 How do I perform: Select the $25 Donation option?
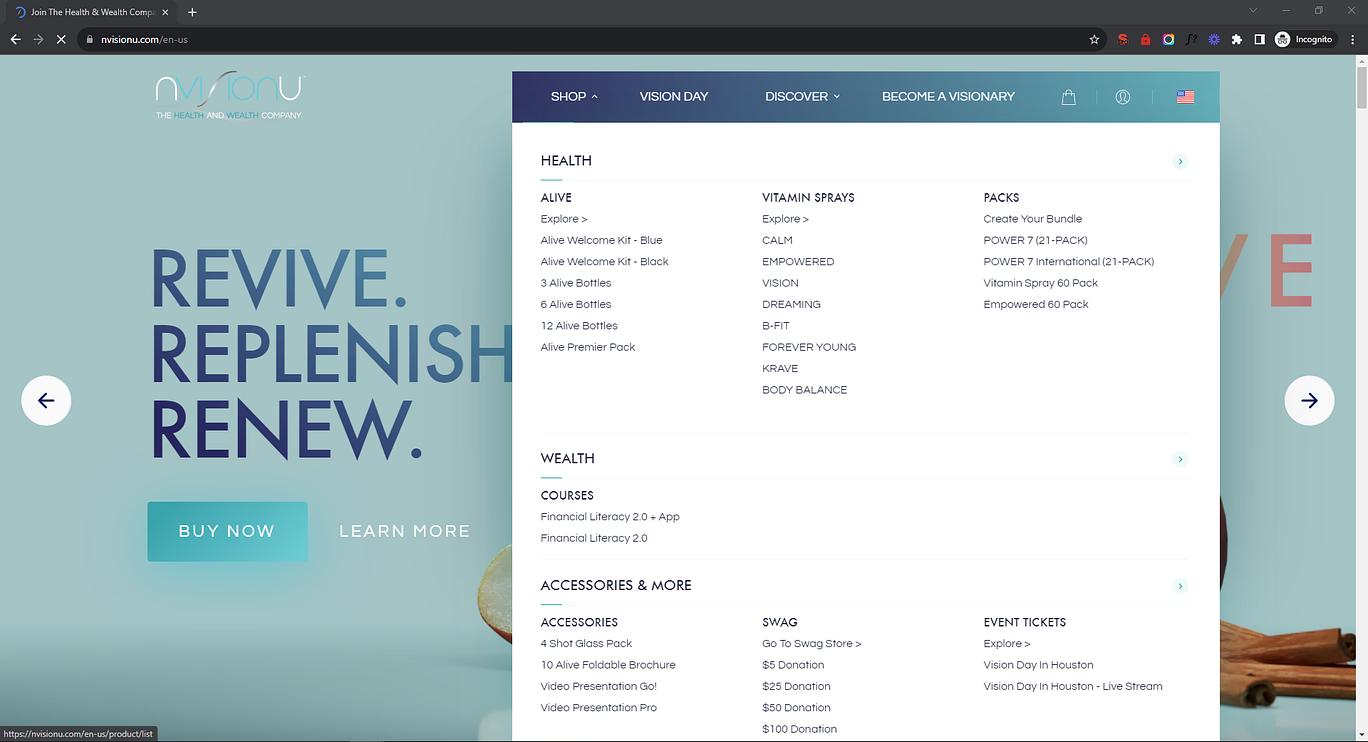tap(796, 687)
